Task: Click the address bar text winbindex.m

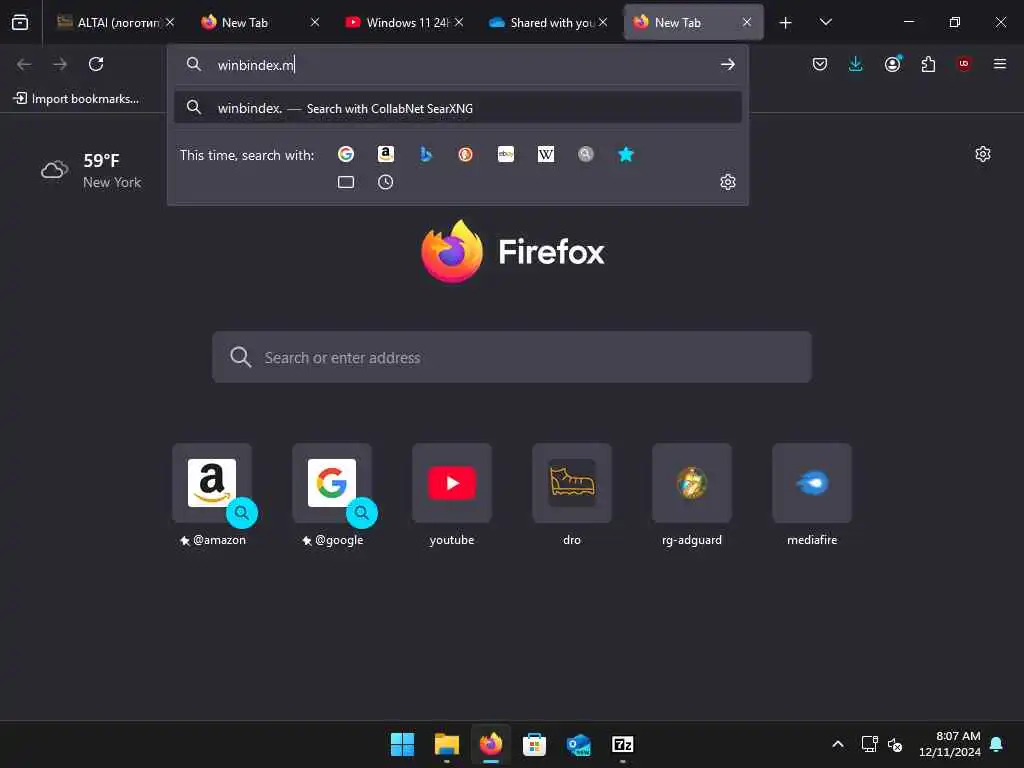Action: [x=256, y=65]
